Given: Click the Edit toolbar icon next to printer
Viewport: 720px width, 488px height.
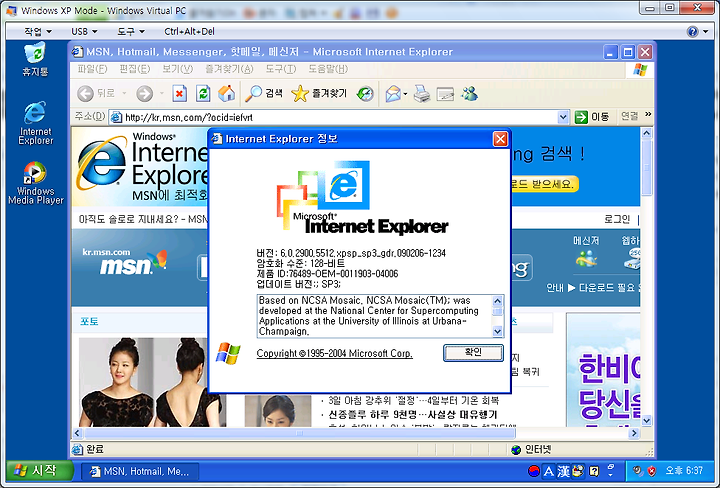Looking at the screenshot, I should pyautogui.click(x=445, y=94).
